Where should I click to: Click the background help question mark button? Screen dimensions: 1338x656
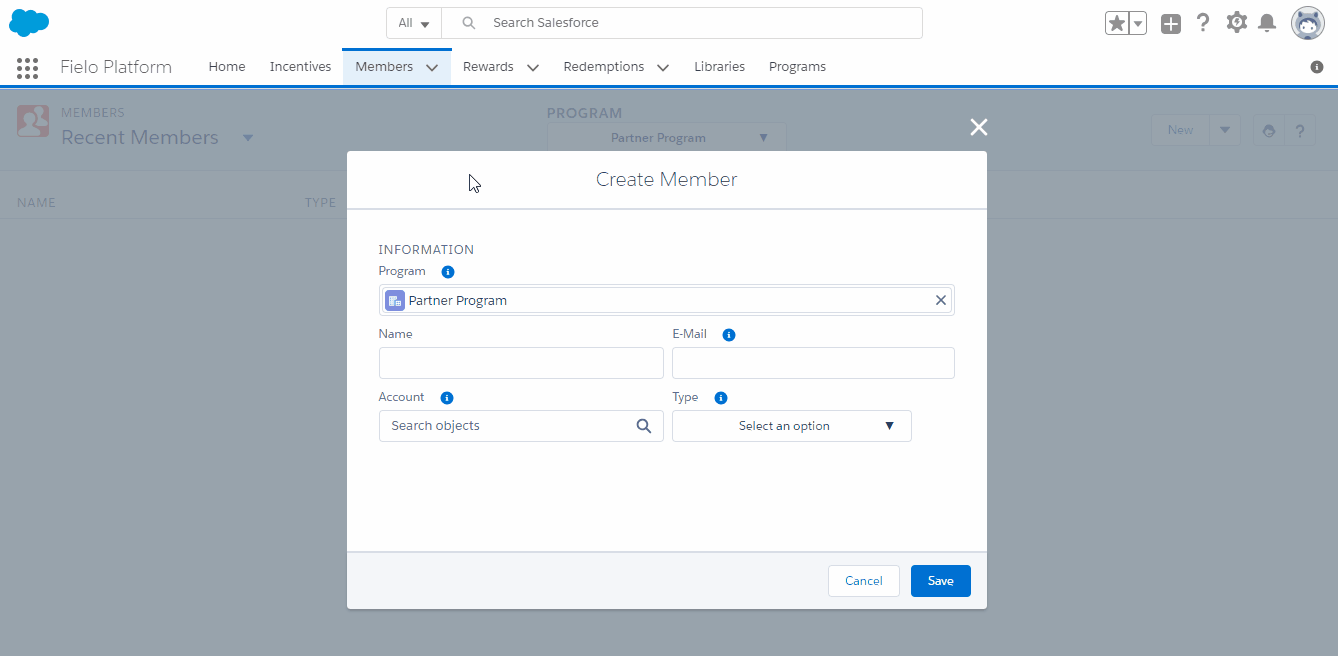[x=1299, y=130]
